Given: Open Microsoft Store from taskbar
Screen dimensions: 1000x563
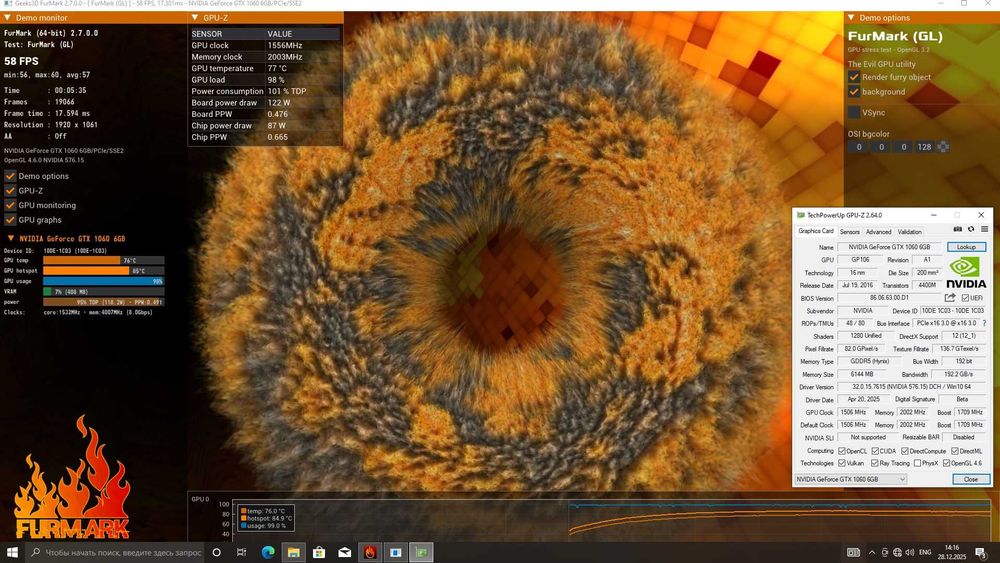Looking at the screenshot, I should click(x=319, y=552).
